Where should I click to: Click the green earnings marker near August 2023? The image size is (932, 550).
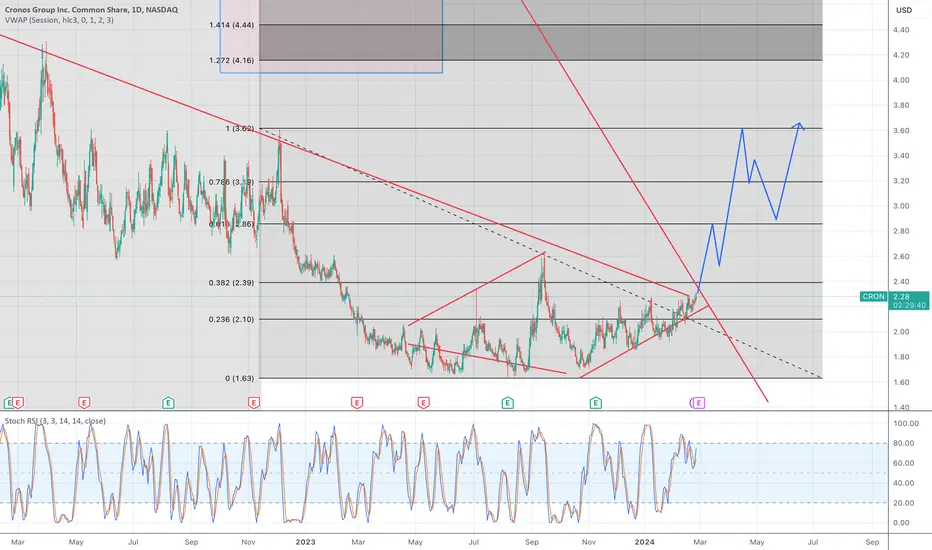click(x=508, y=403)
